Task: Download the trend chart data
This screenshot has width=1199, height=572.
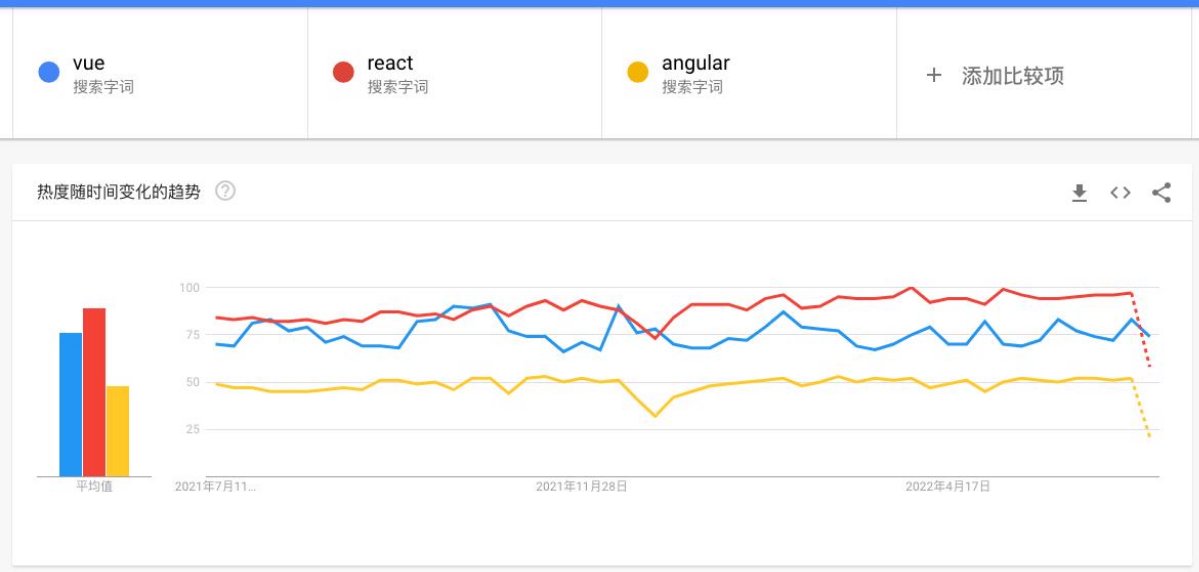Action: [x=1079, y=193]
